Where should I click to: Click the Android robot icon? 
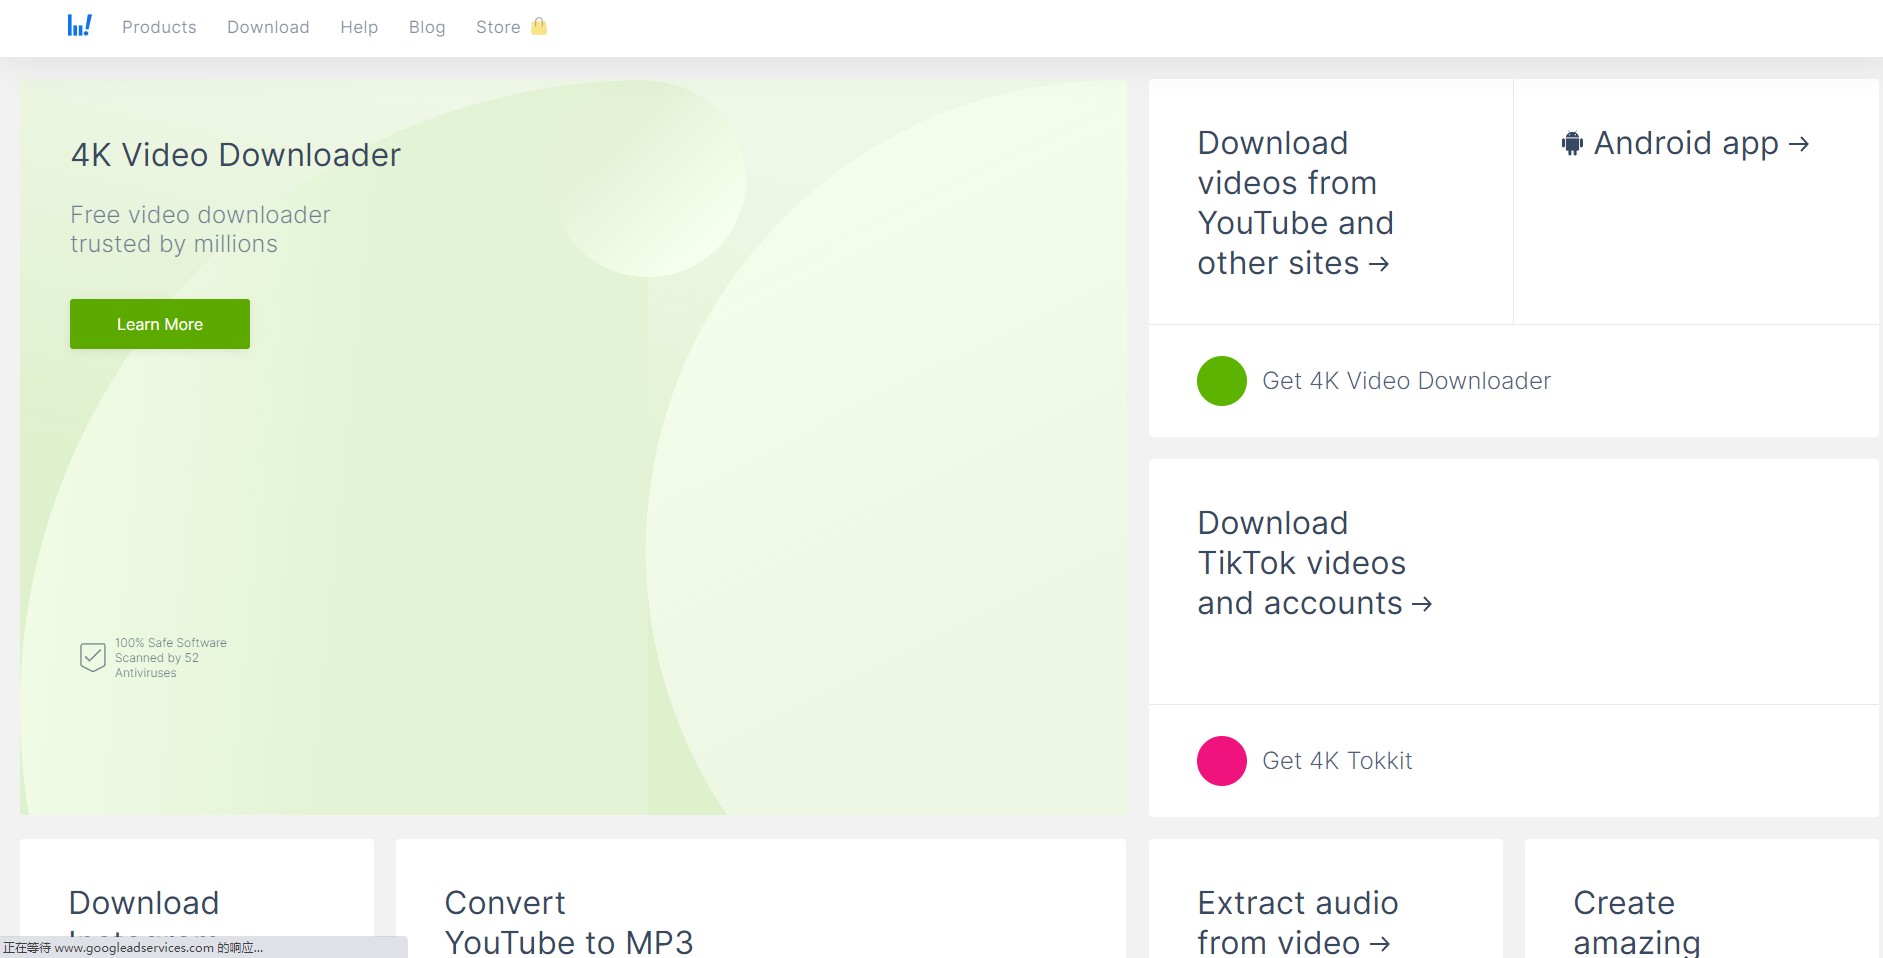[x=1572, y=144]
